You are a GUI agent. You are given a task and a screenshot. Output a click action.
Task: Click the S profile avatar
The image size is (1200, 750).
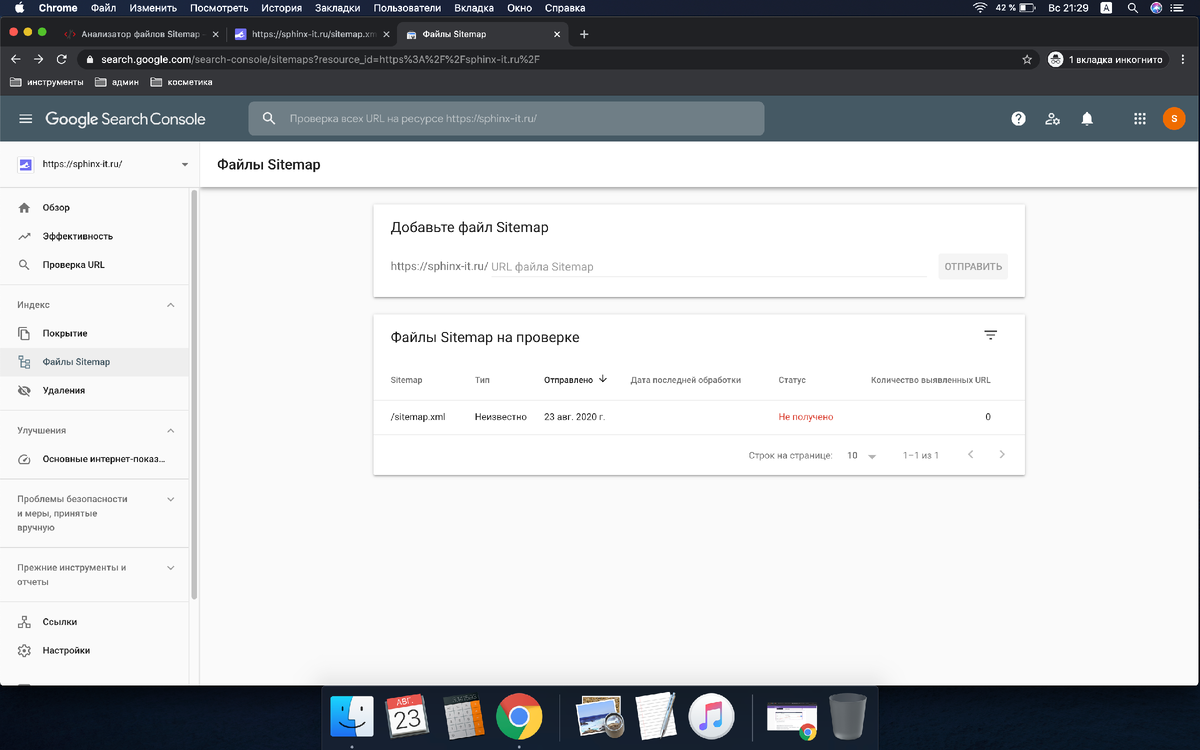[1174, 118]
